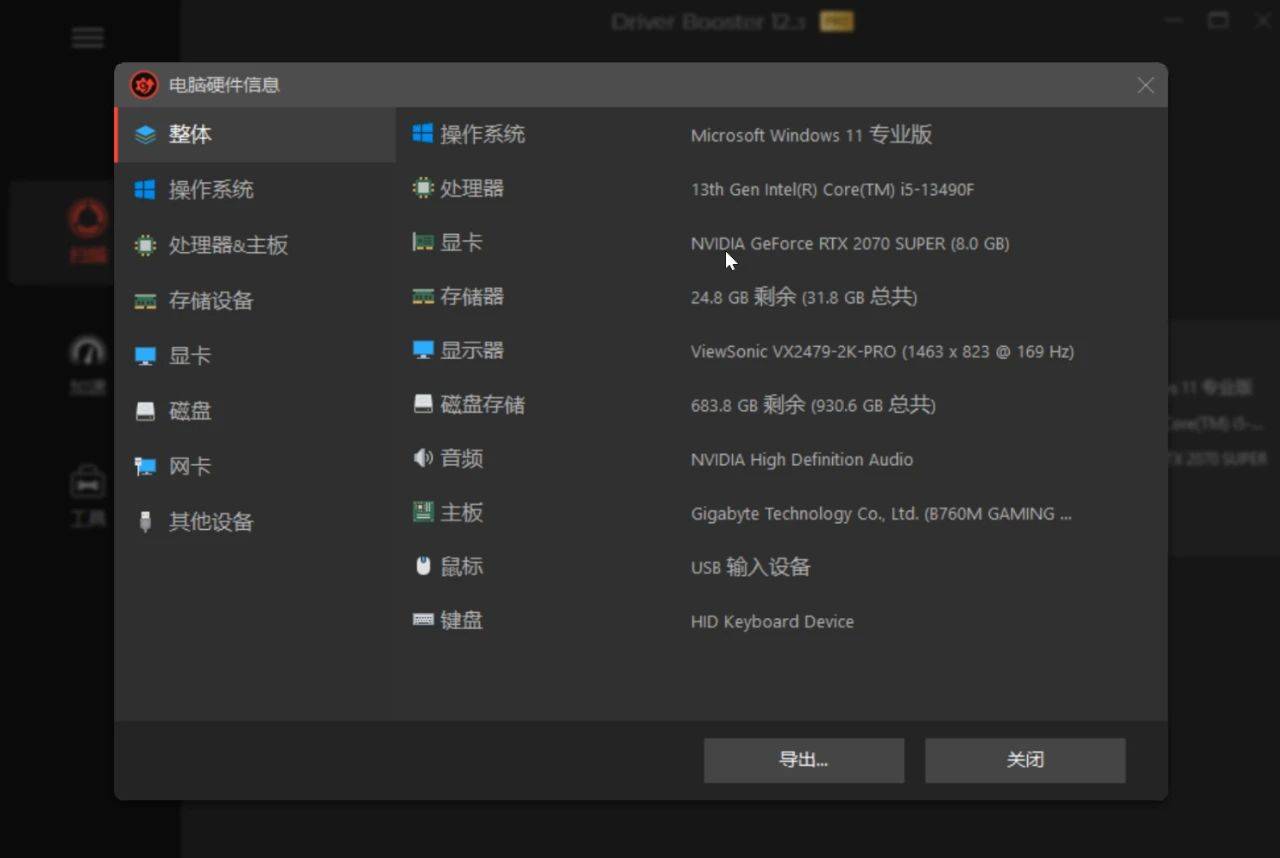The image size is (1280, 858).
Task: Close the 电脑硬件信息 dialog with X
Action: (x=1146, y=86)
